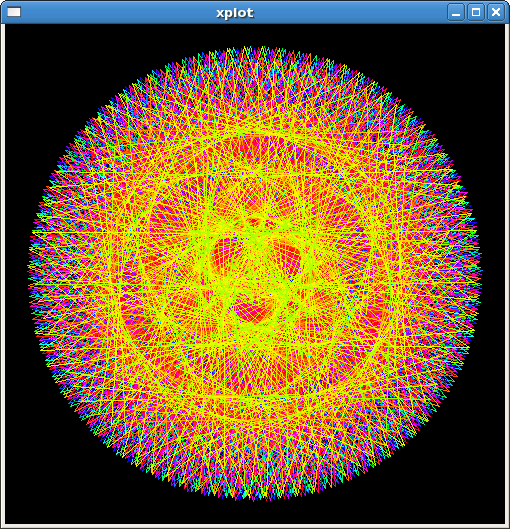Click red lobe upper-left of plot center

pos(223,255)
